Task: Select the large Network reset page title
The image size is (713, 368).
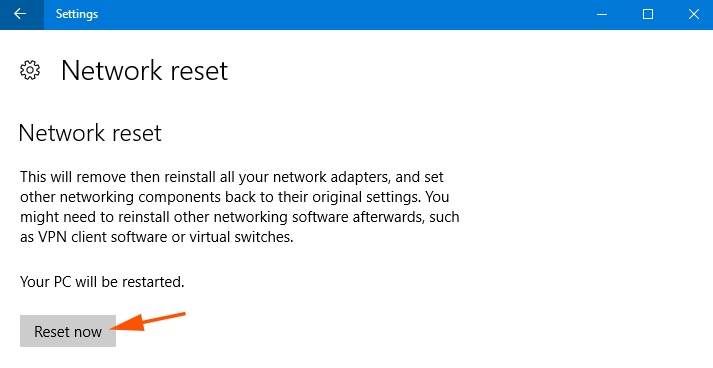Action: pyautogui.click(x=145, y=71)
